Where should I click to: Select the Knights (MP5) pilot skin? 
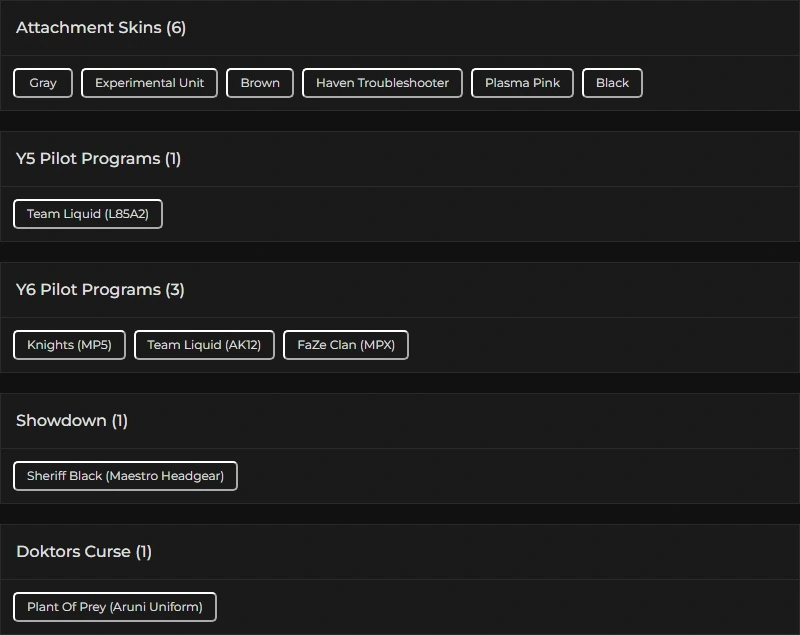(69, 345)
